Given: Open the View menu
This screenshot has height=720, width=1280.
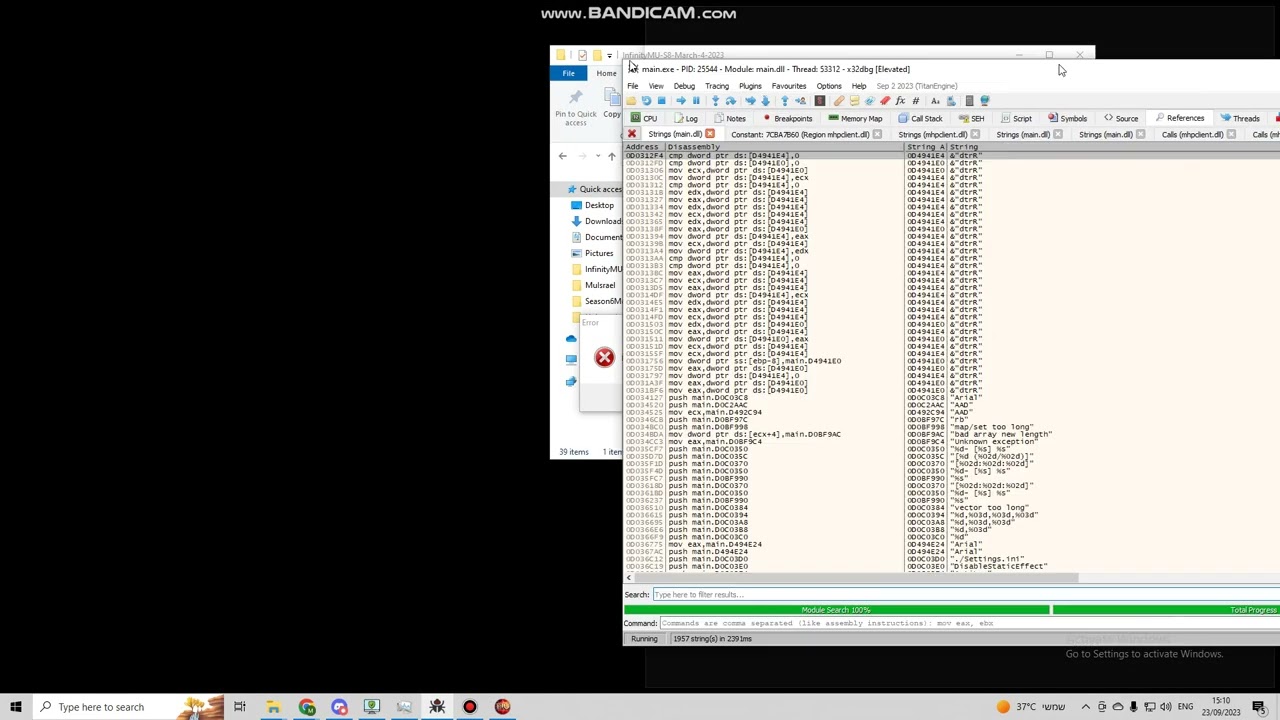Looking at the screenshot, I should [x=656, y=86].
